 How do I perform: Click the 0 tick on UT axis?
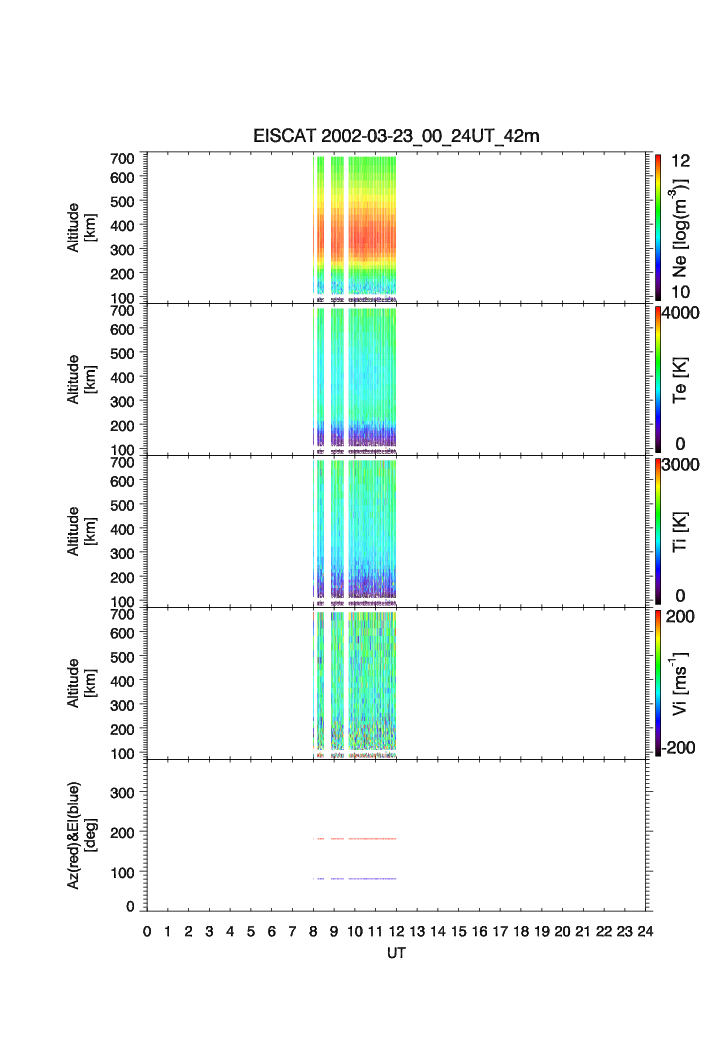click(147, 932)
